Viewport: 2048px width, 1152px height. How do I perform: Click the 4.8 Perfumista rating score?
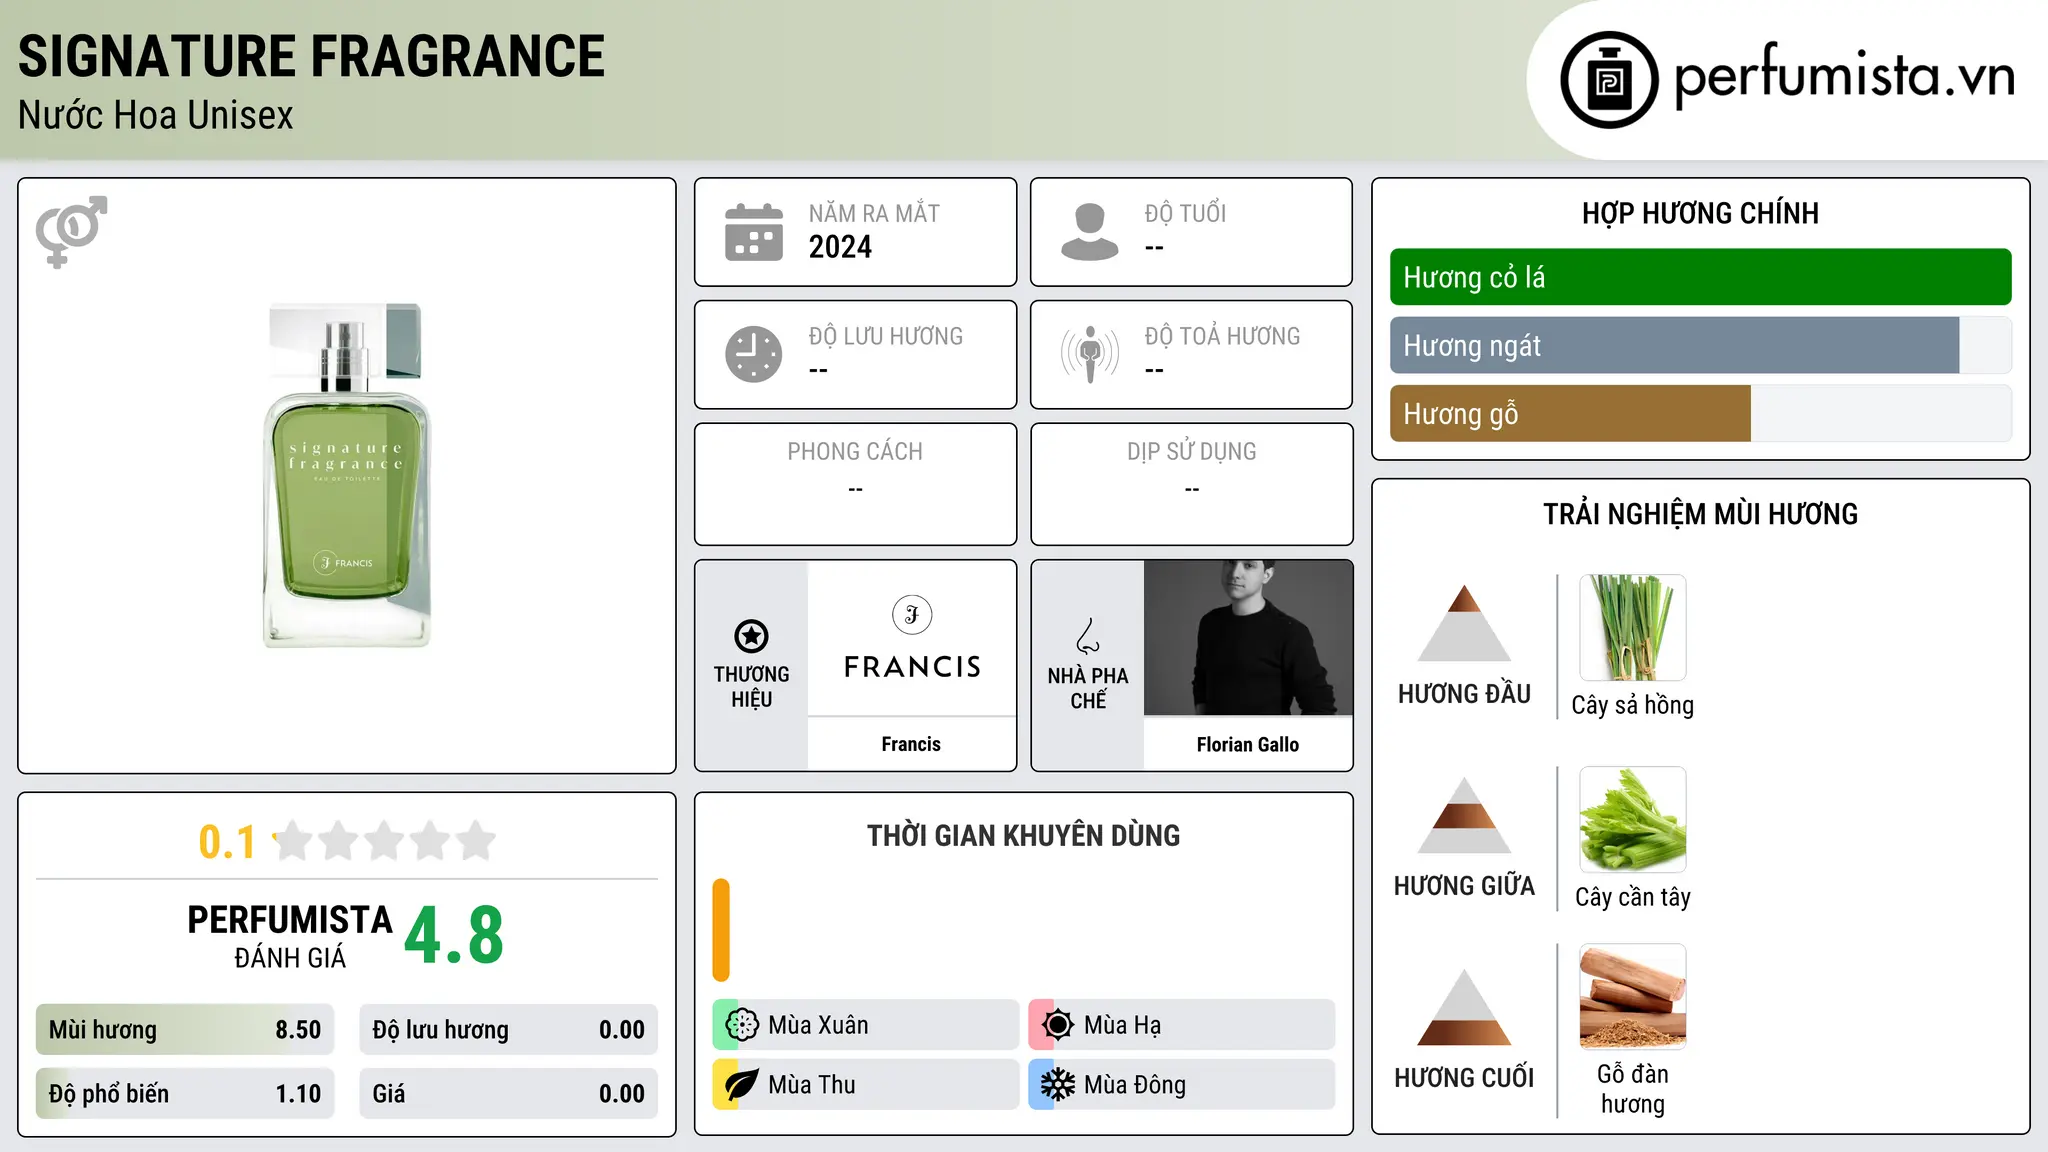pyautogui.click(x=454, y=936)
